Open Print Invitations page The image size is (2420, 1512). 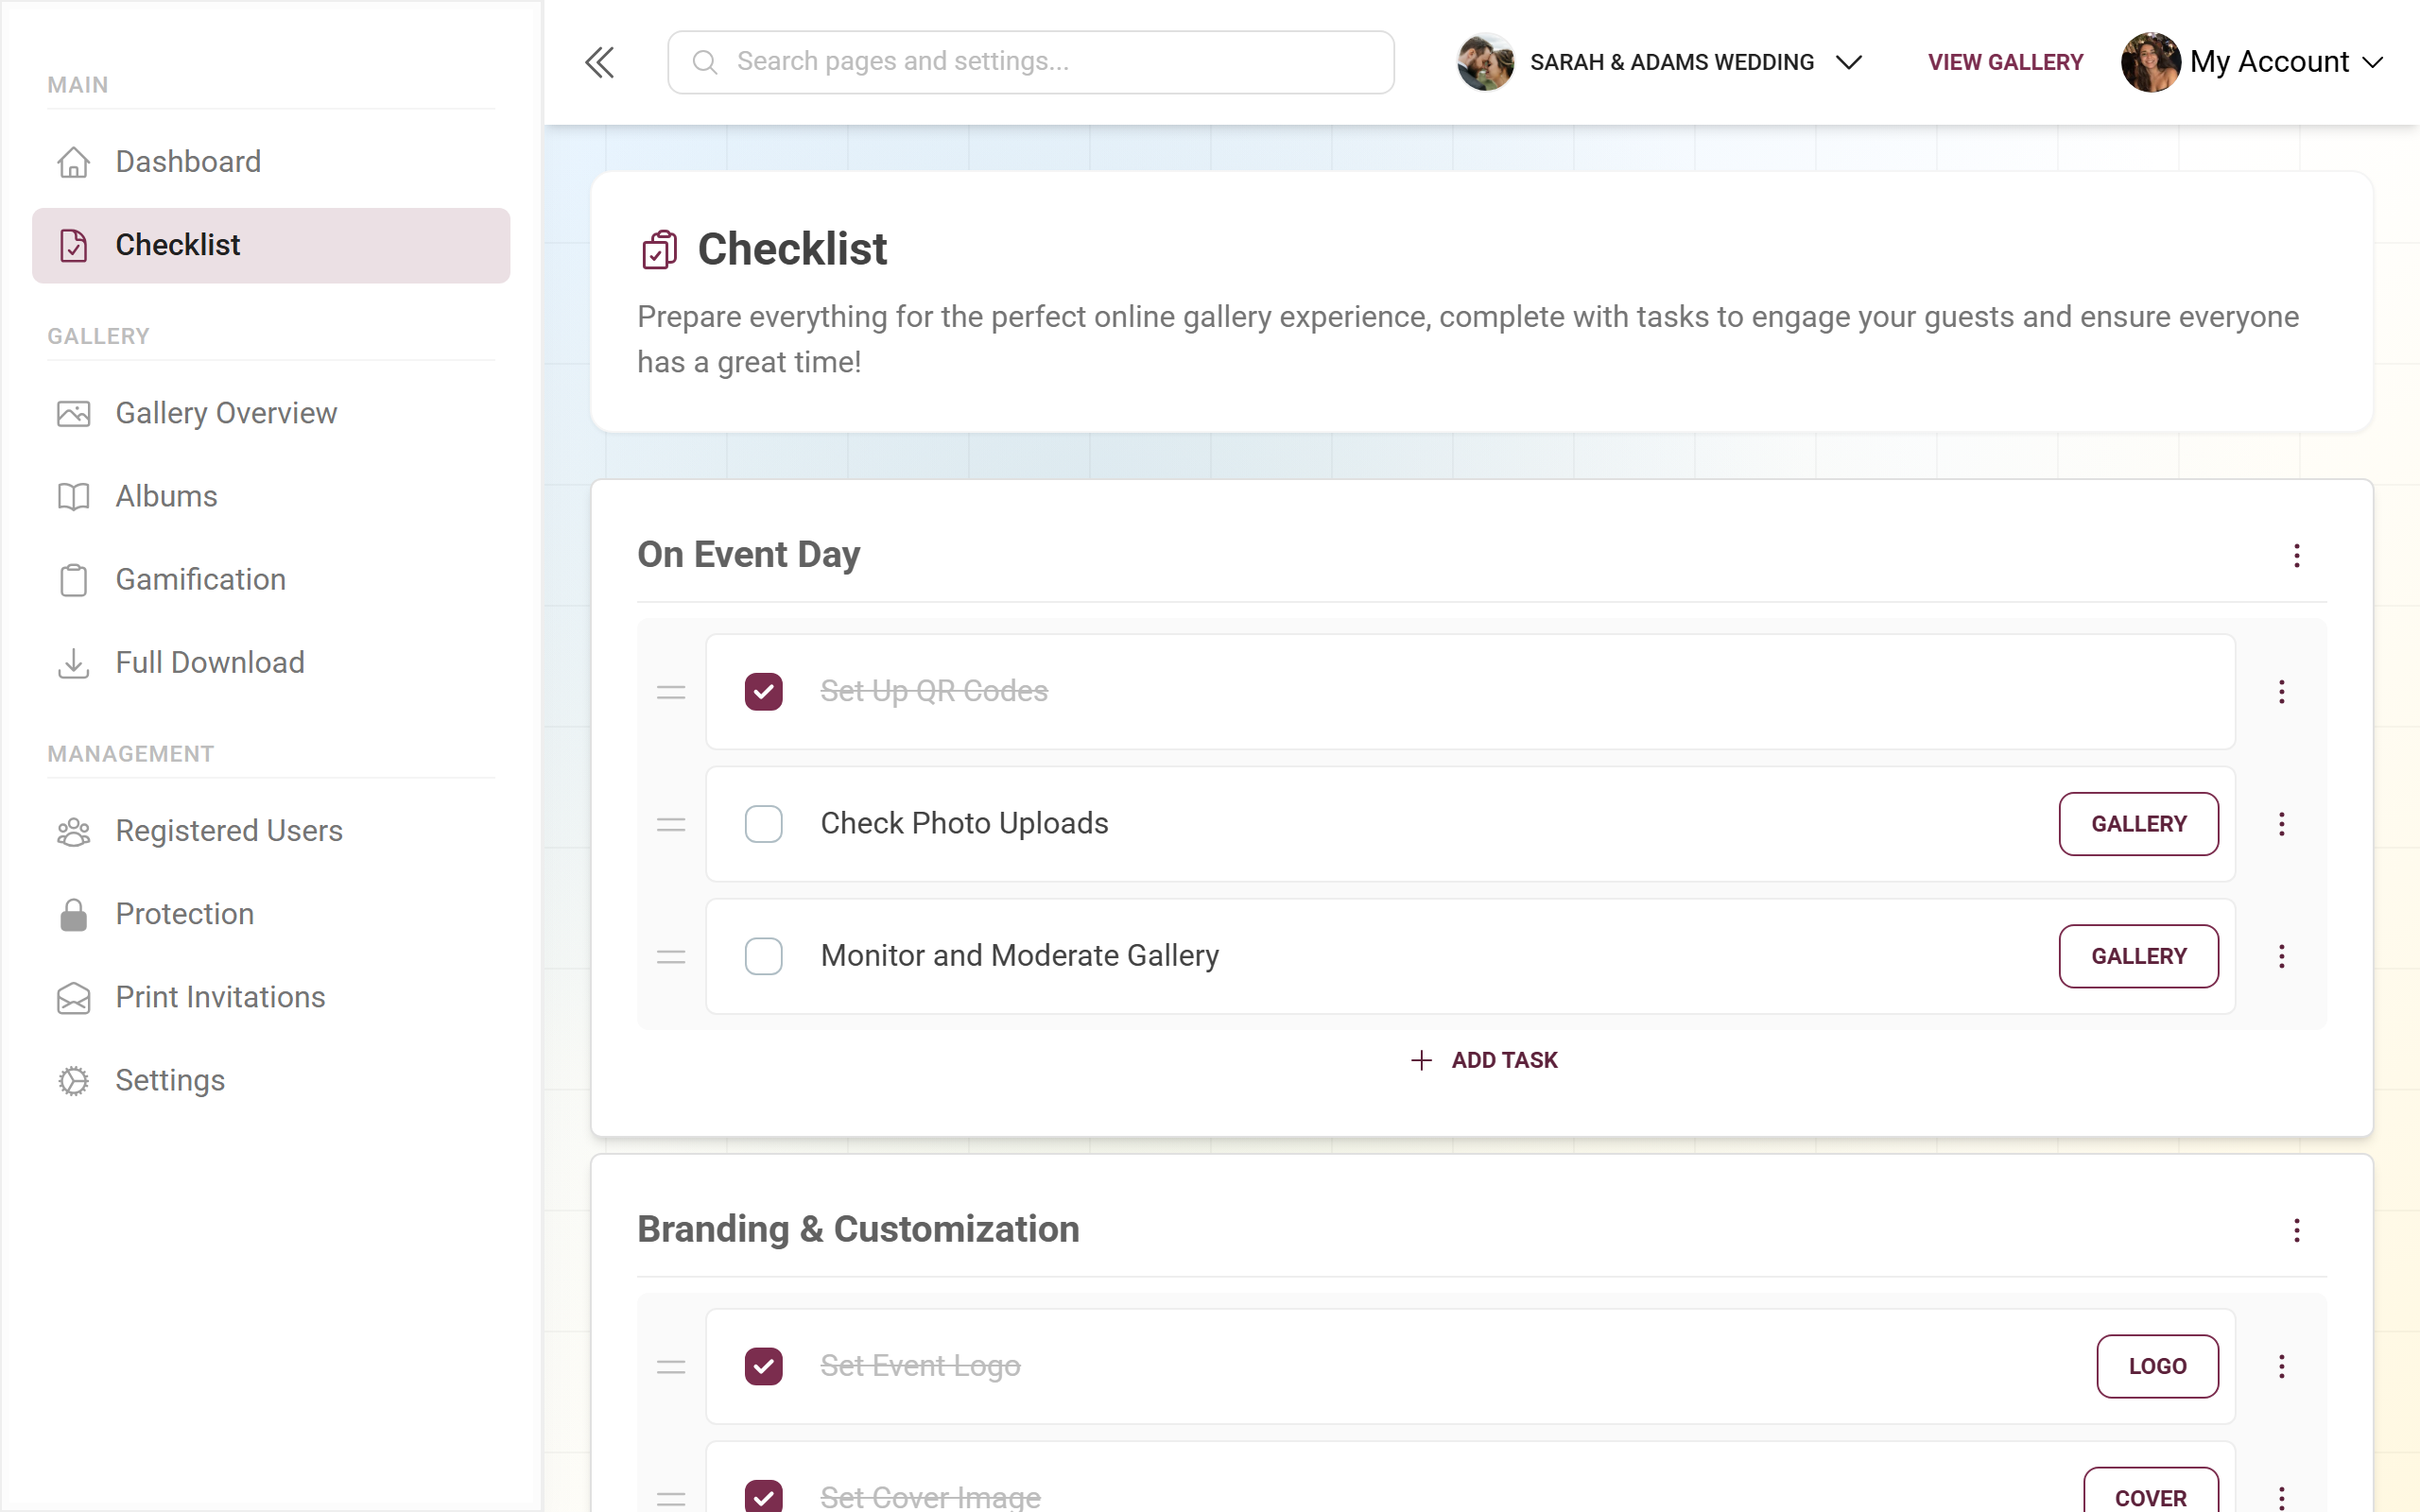tap(271, 998)
